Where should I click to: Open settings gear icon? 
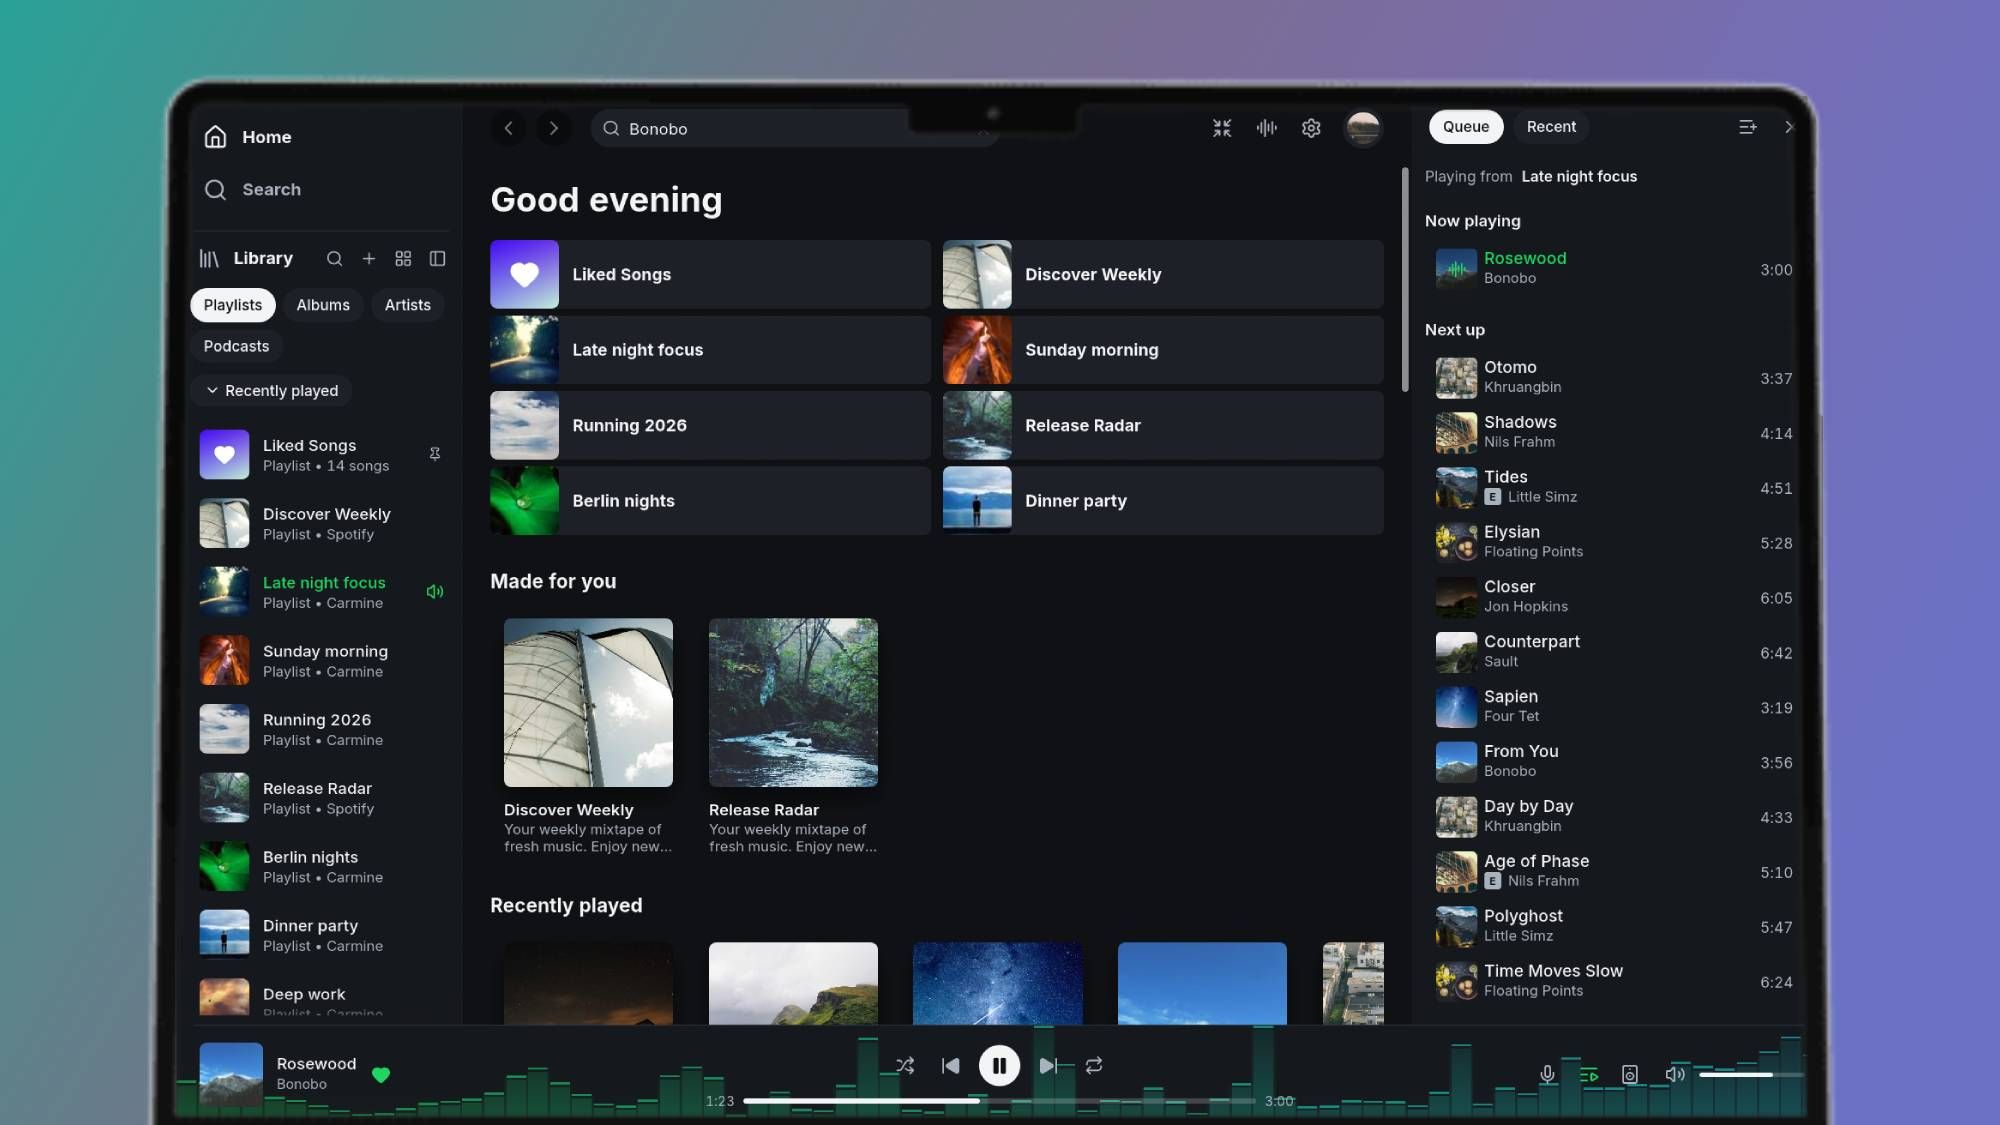tap(1311, 128)
